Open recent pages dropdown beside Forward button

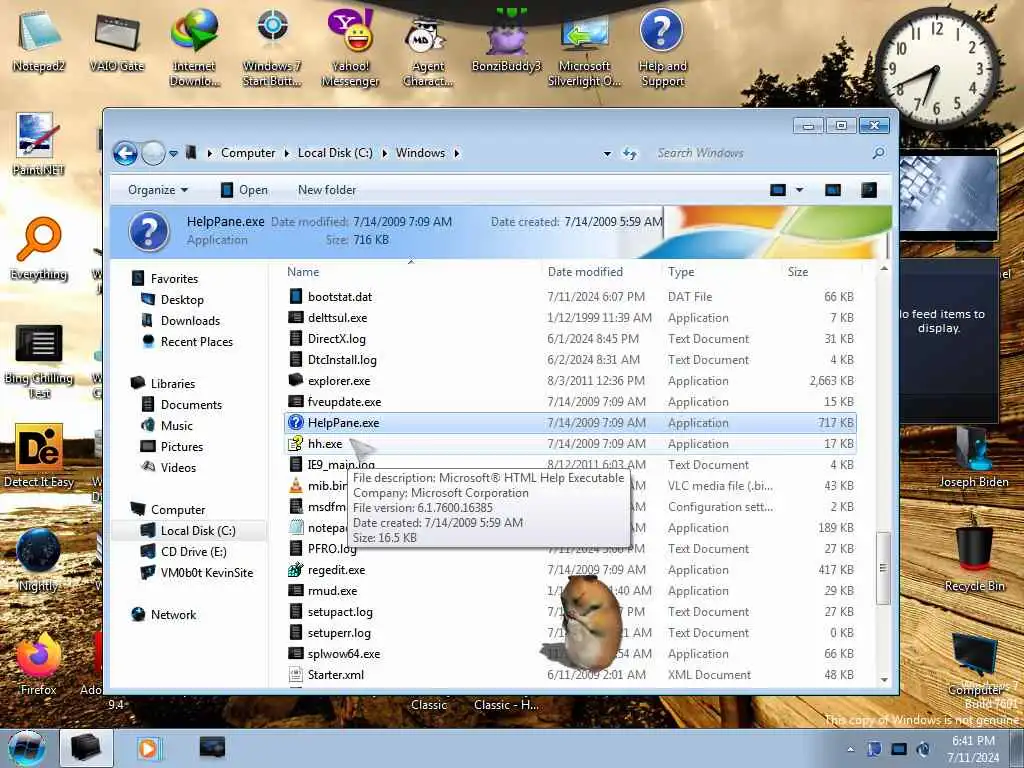174,154
